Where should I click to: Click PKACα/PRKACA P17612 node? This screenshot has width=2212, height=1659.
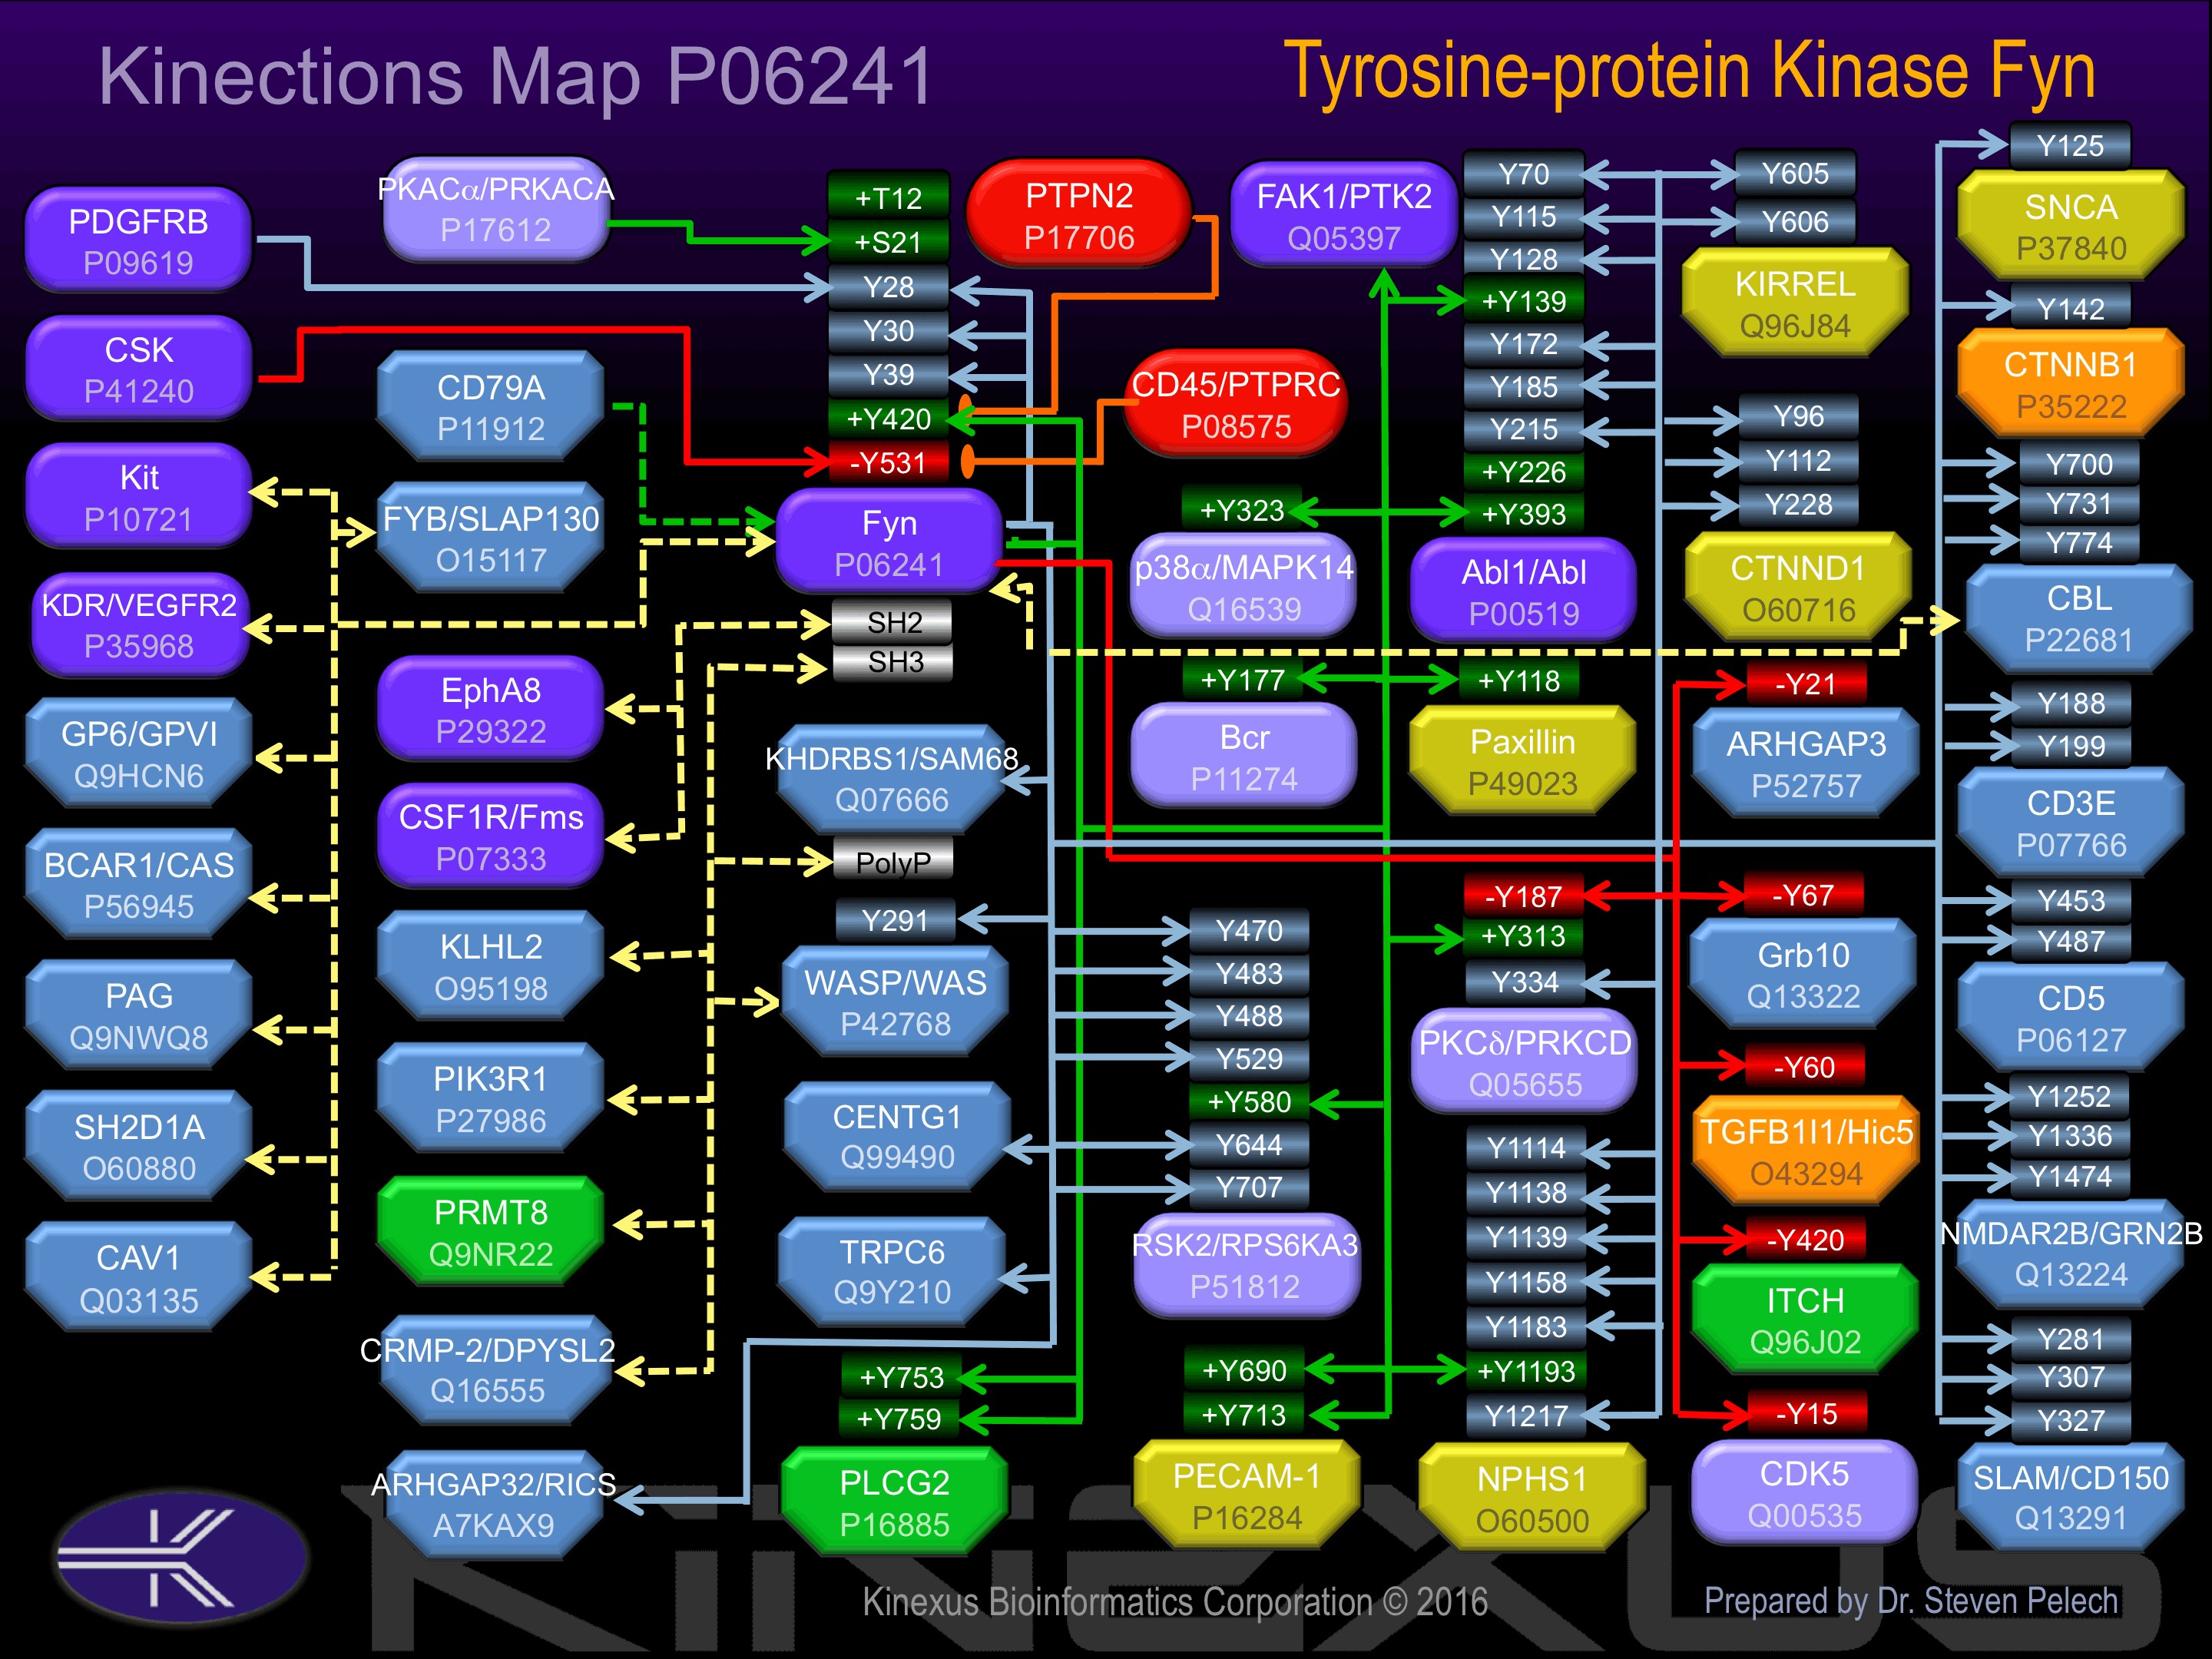tap(496, 209)
